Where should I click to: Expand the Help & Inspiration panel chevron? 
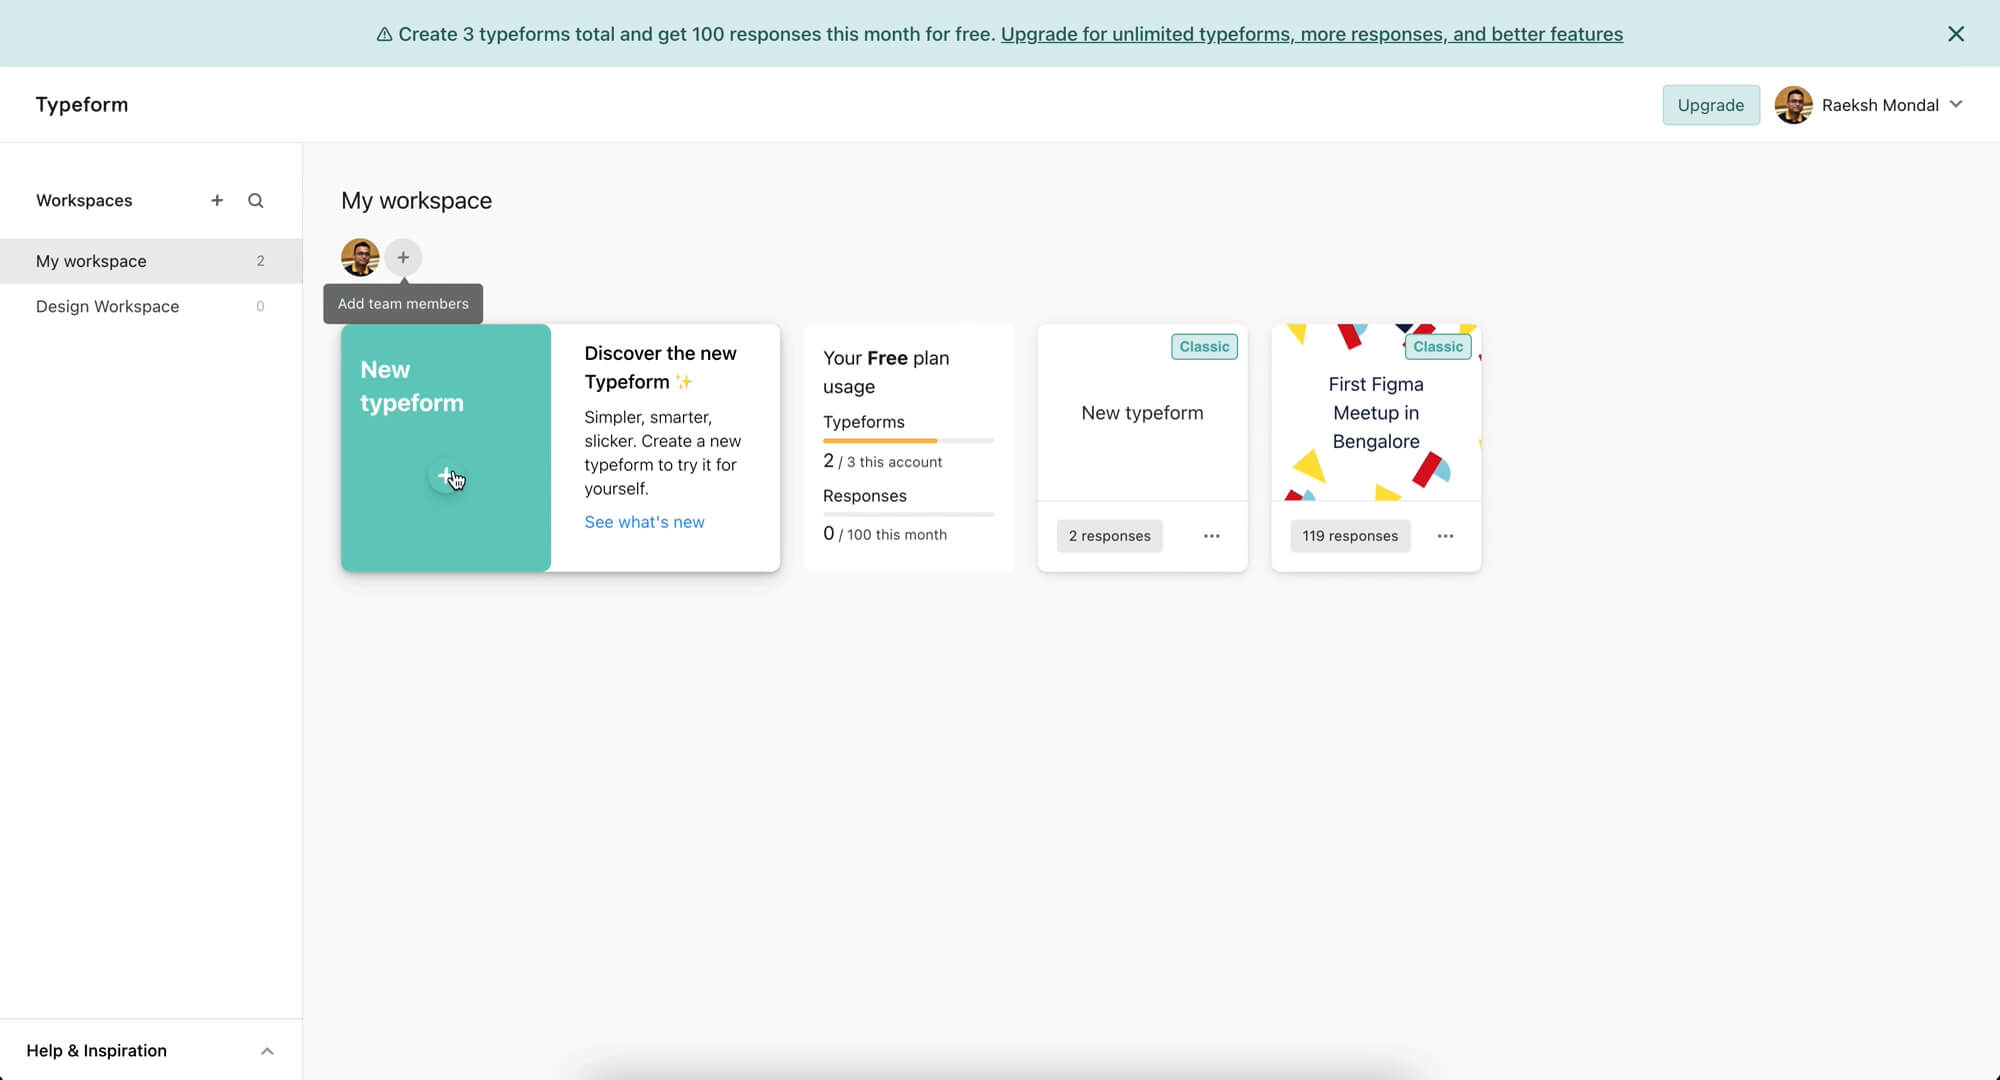(x=267, y=1051)
